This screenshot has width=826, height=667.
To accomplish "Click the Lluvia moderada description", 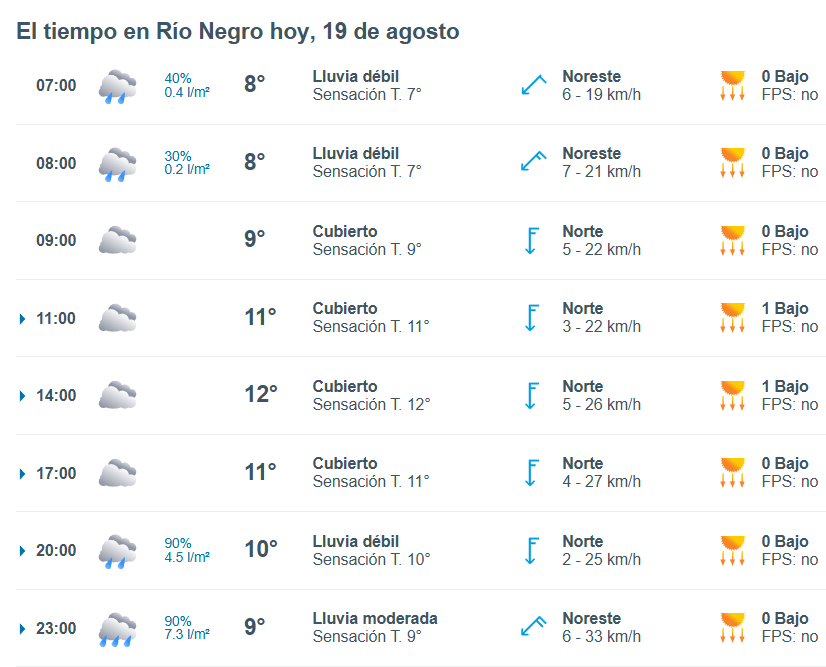I will (x=375, y=619).
